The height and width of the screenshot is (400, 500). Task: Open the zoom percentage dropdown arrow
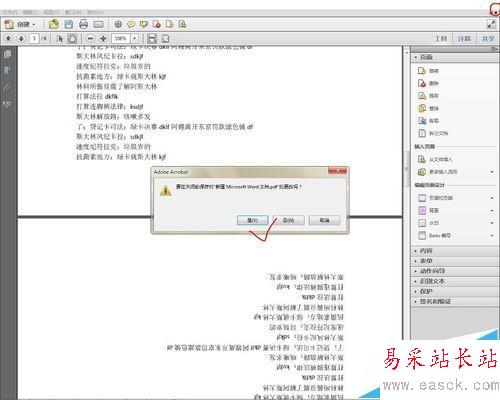tap(134, 39)
